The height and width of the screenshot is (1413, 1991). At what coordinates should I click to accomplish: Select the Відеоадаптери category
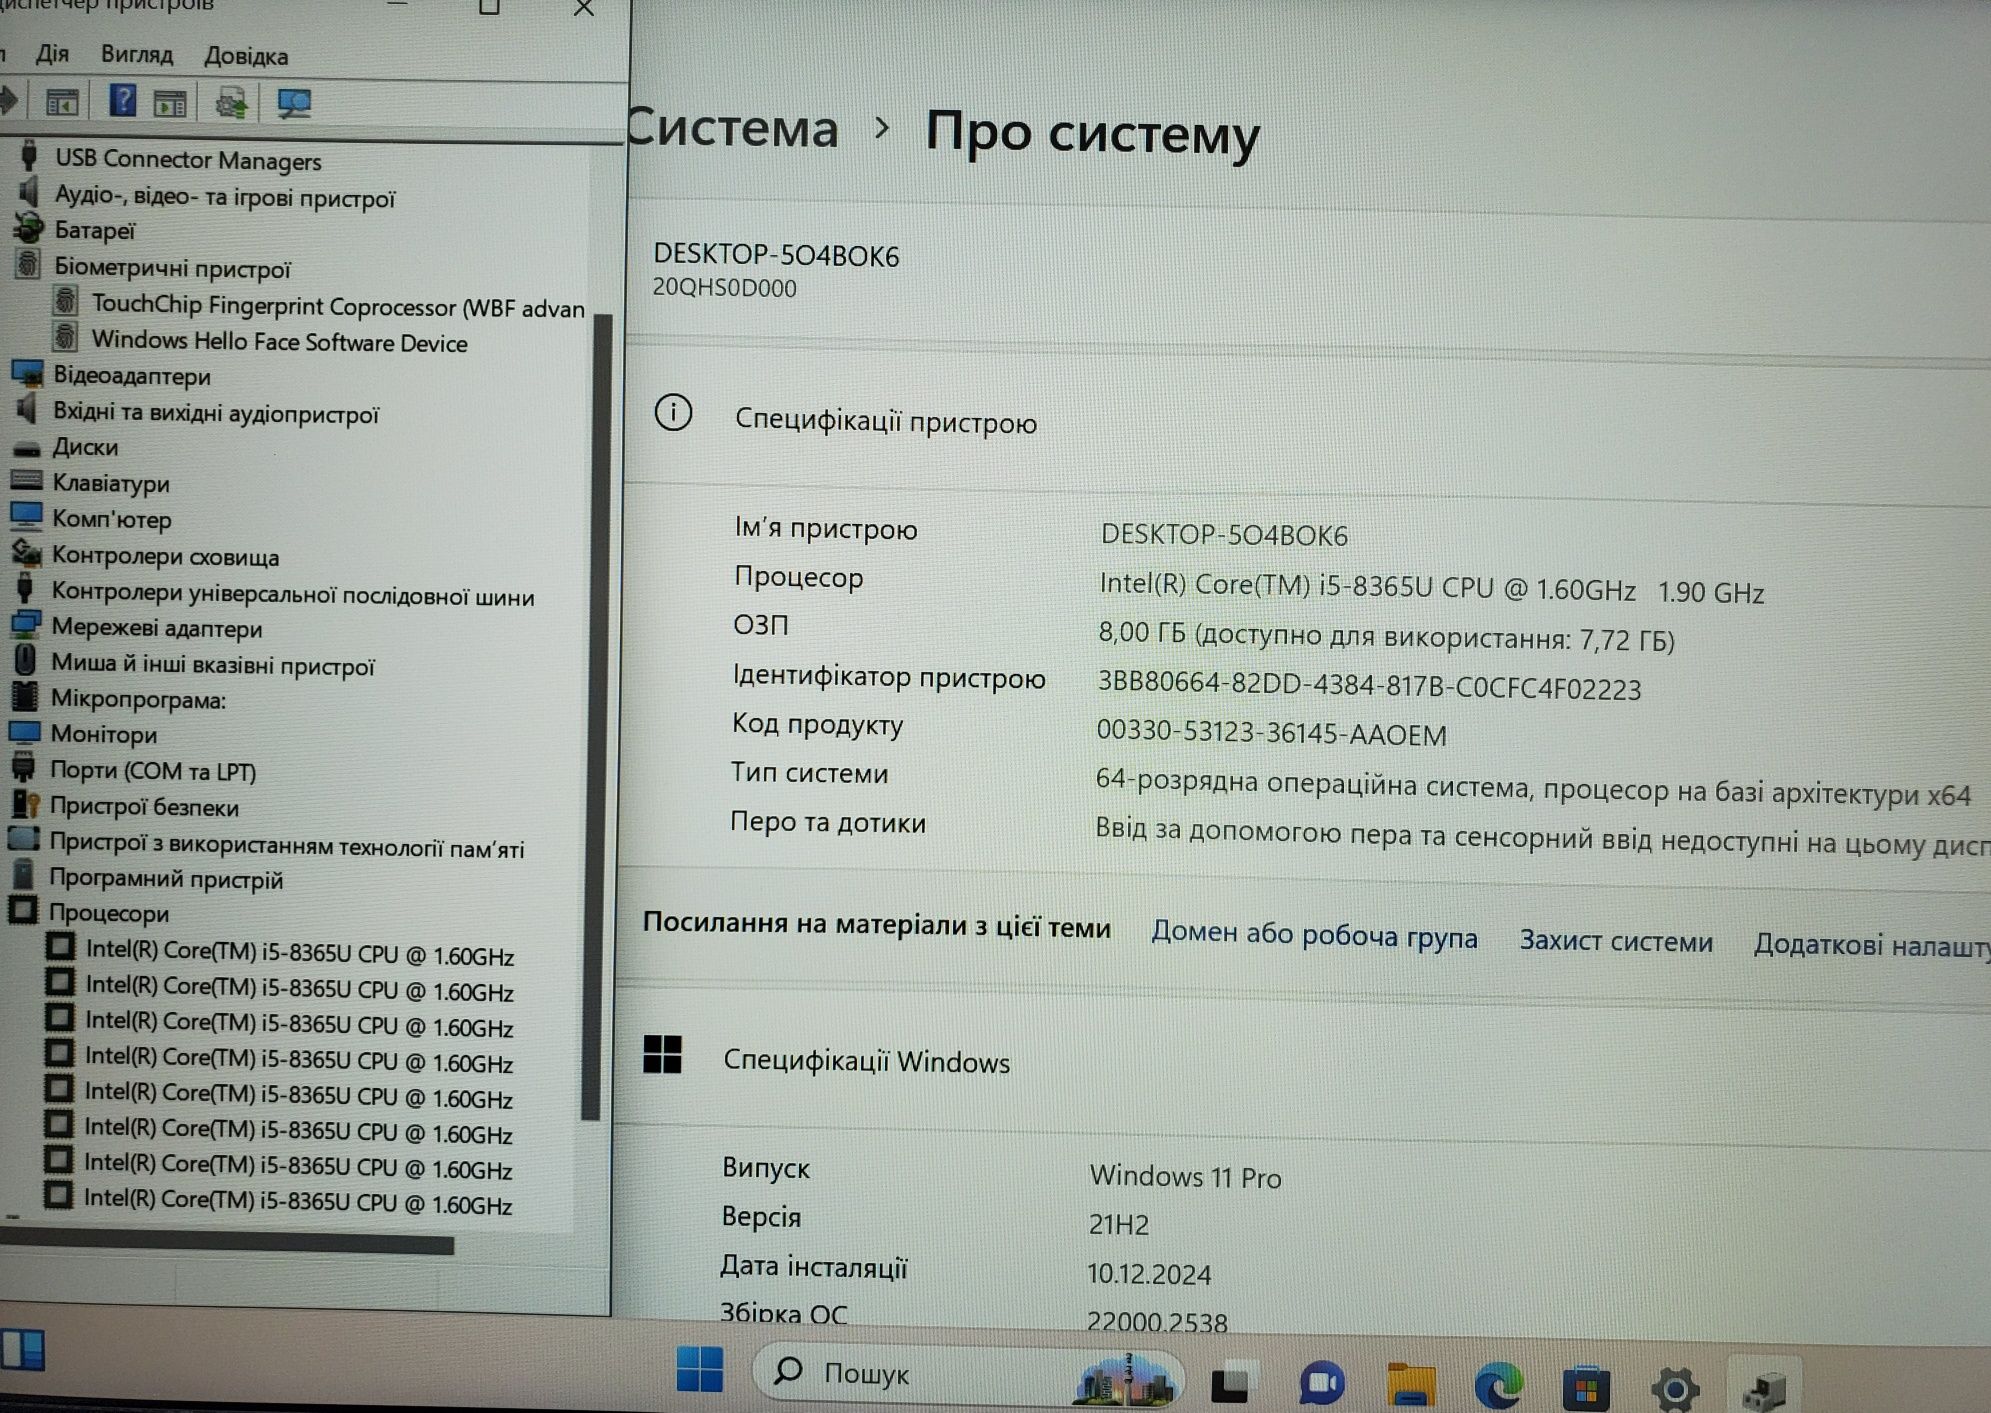click(x=131, y=376)
